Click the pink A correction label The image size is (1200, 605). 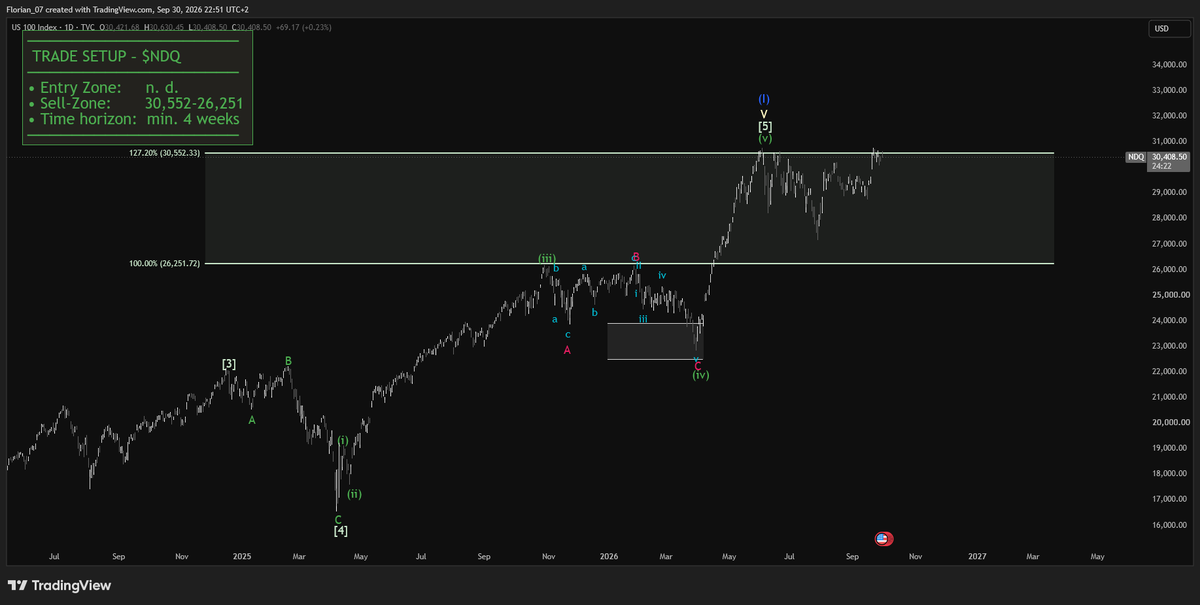point(567,350)
